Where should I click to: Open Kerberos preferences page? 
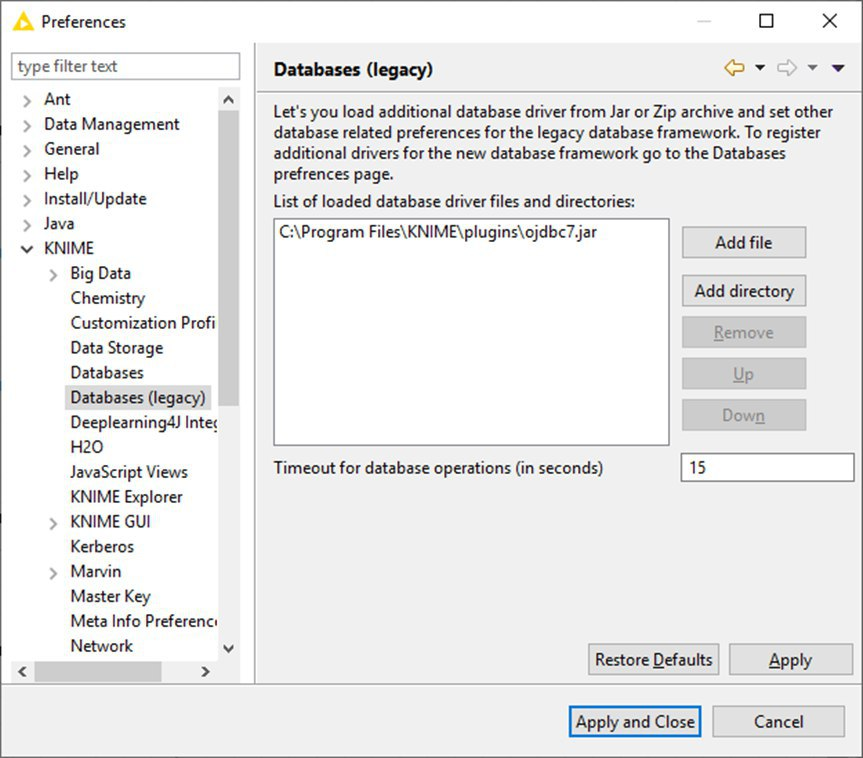coord(102,547)
